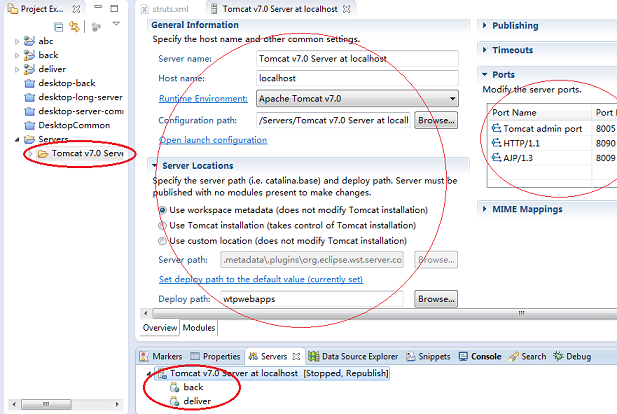Select the desktop-back project folder icon

click(x=30, y=83)
